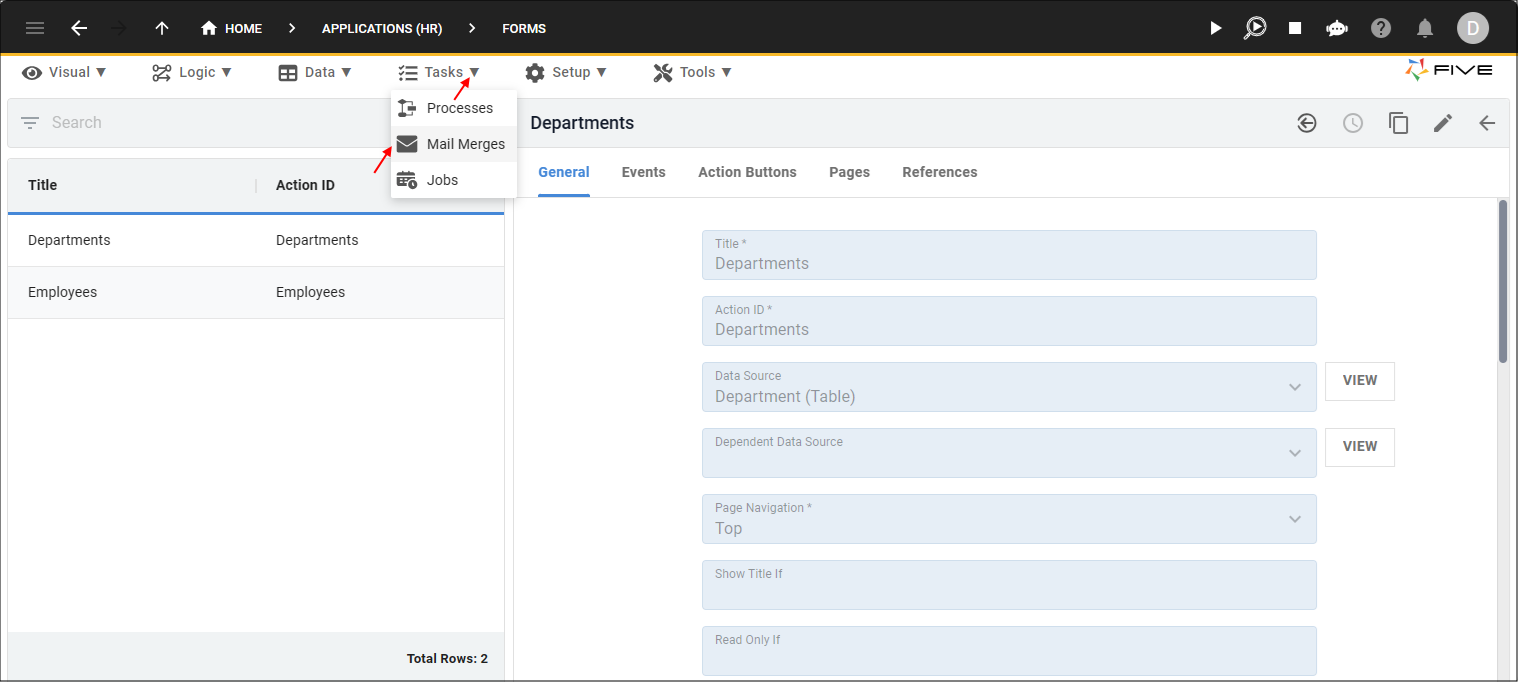This screenshot has width=1518, height=682.
Task: Run the application with the play icon
Action: click(1215, 28)
